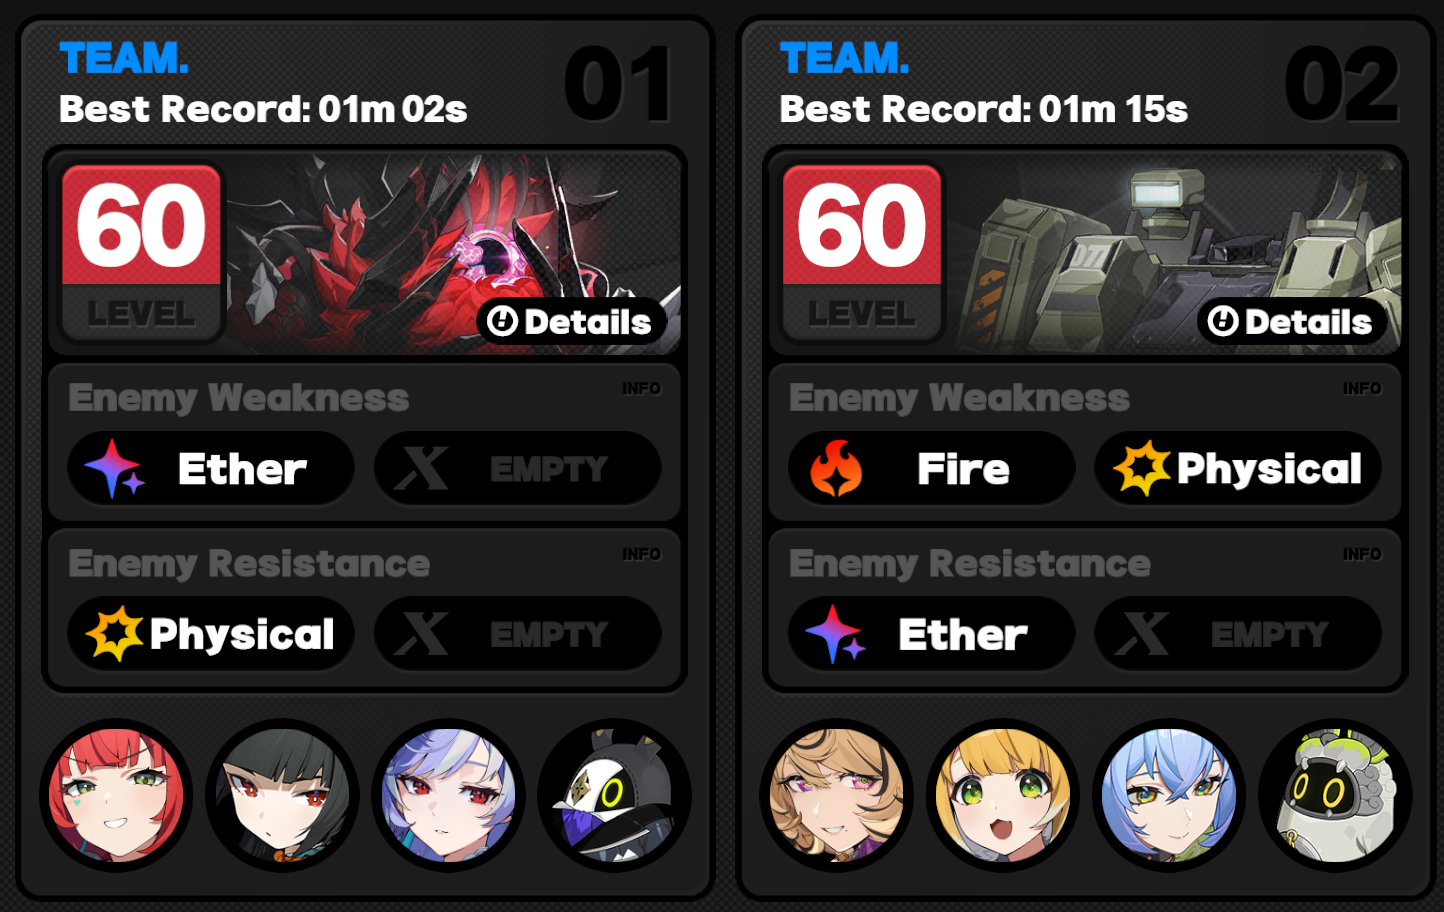
Task: Select the green-eyed blonde character portrait
Action: point(1003,795)
